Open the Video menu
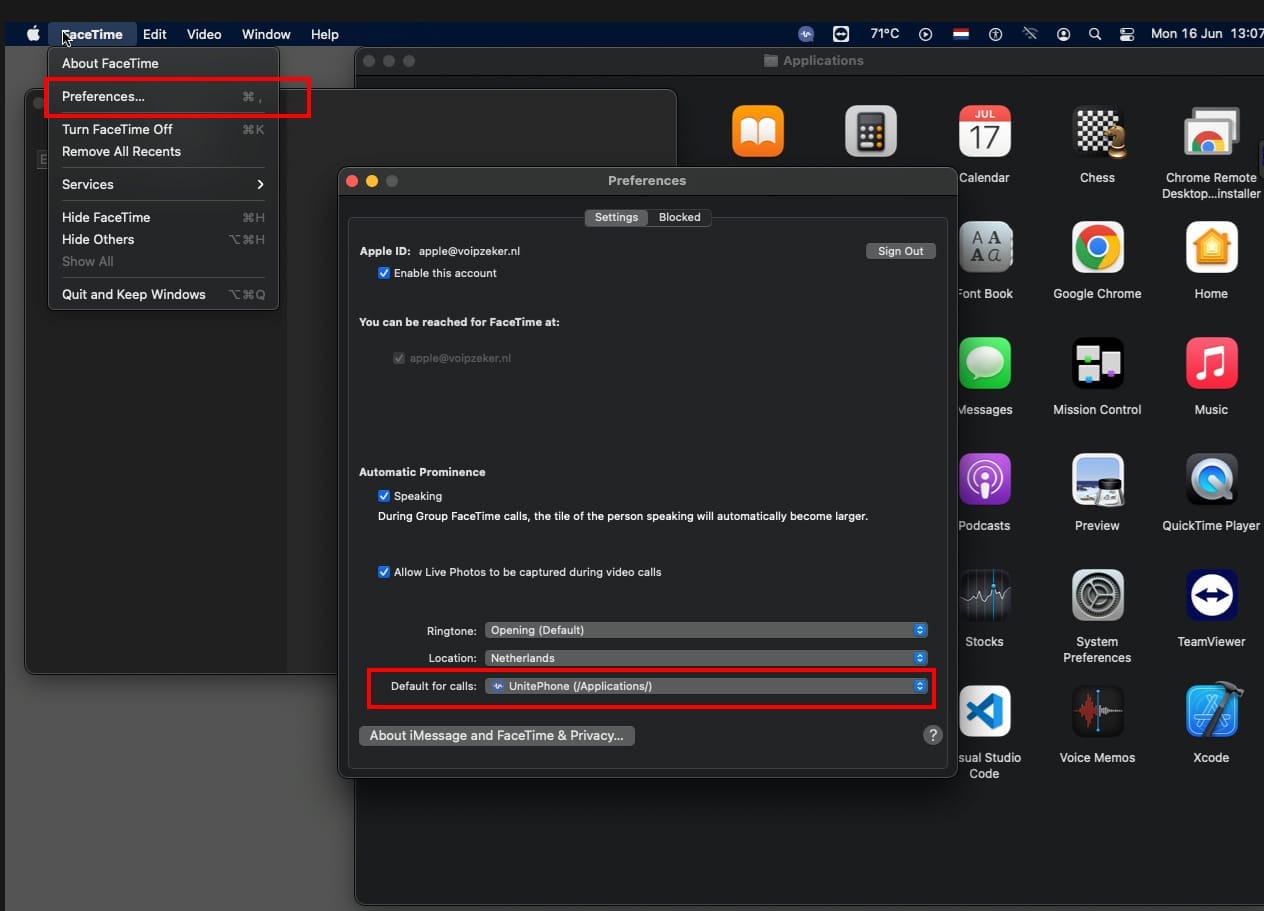 pyautogui.click(x=204, y=34)
